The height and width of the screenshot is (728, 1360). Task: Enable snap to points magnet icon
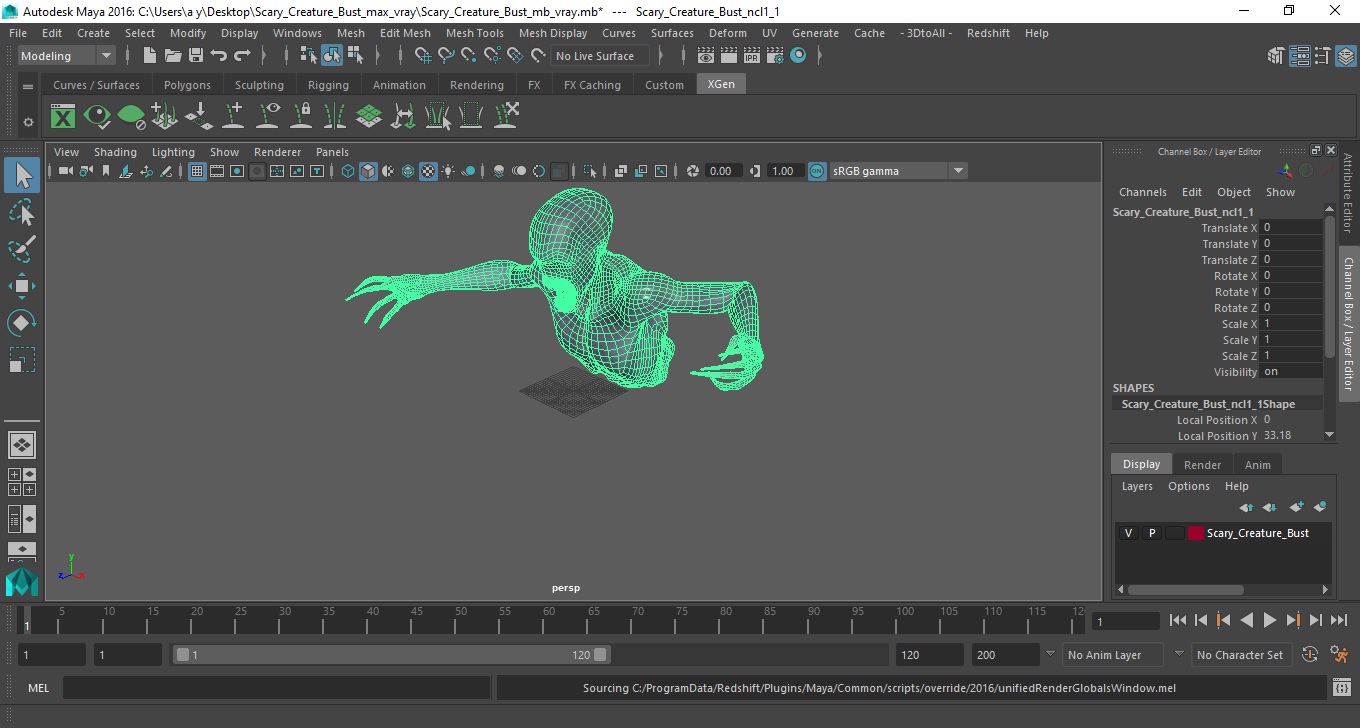click(469, 56)
